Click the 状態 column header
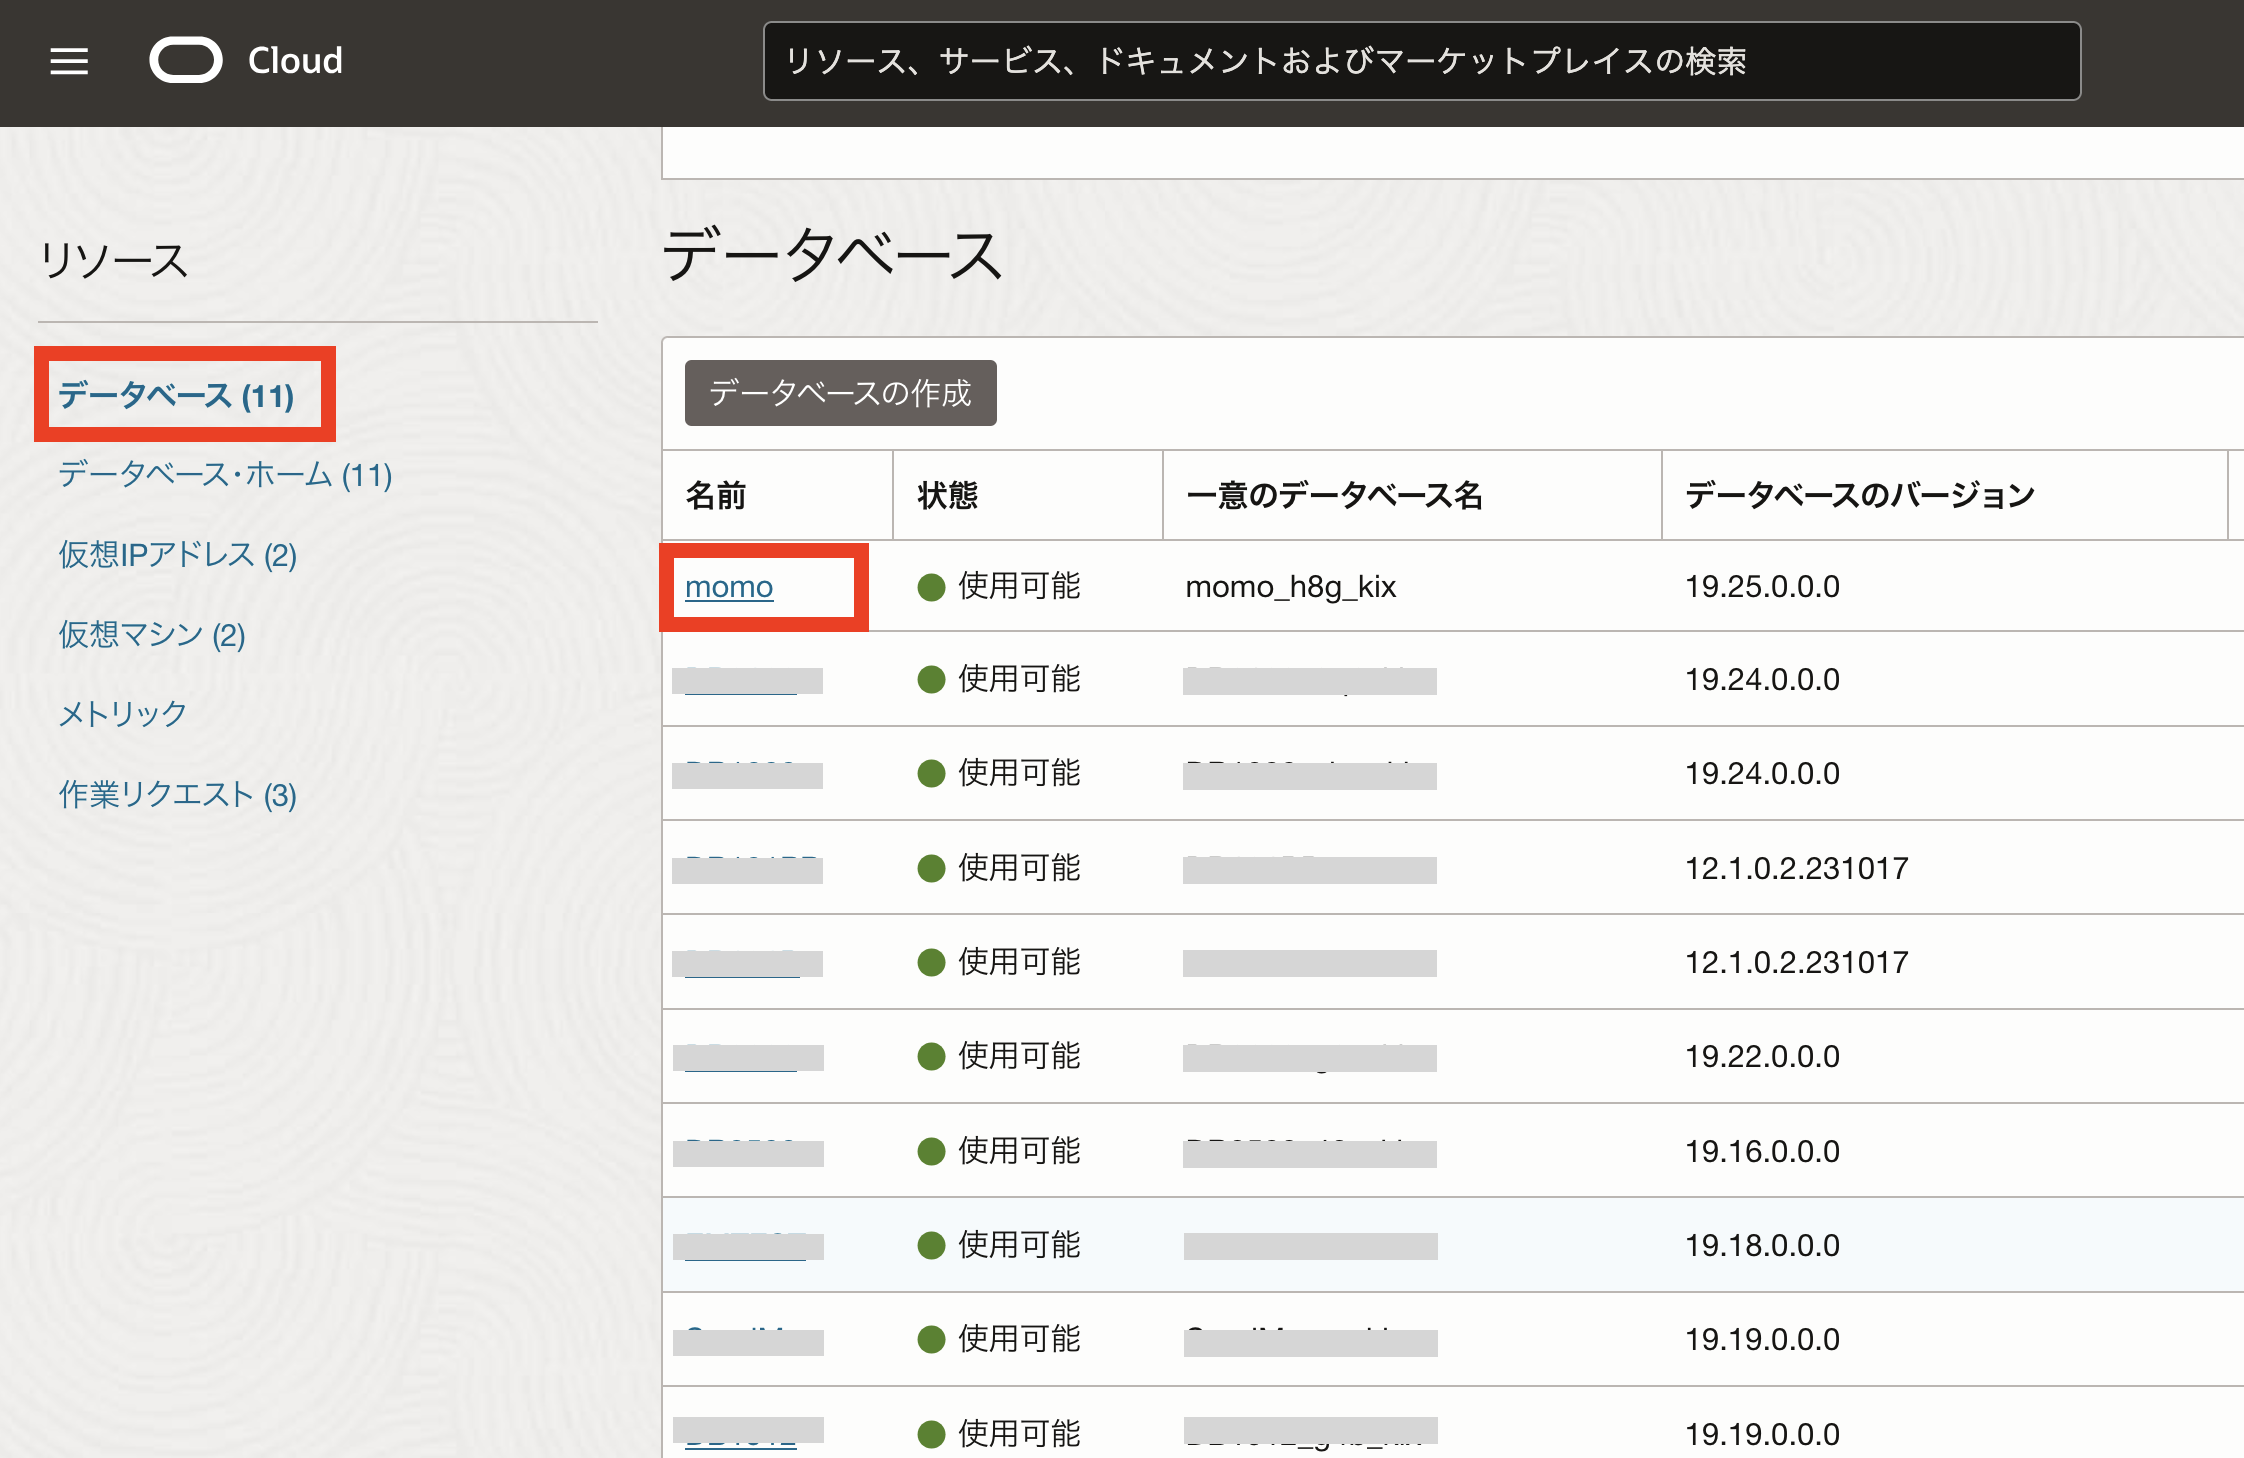Image resolution: width=2244 pixels, height=1458 pixels. pos(947,495)
